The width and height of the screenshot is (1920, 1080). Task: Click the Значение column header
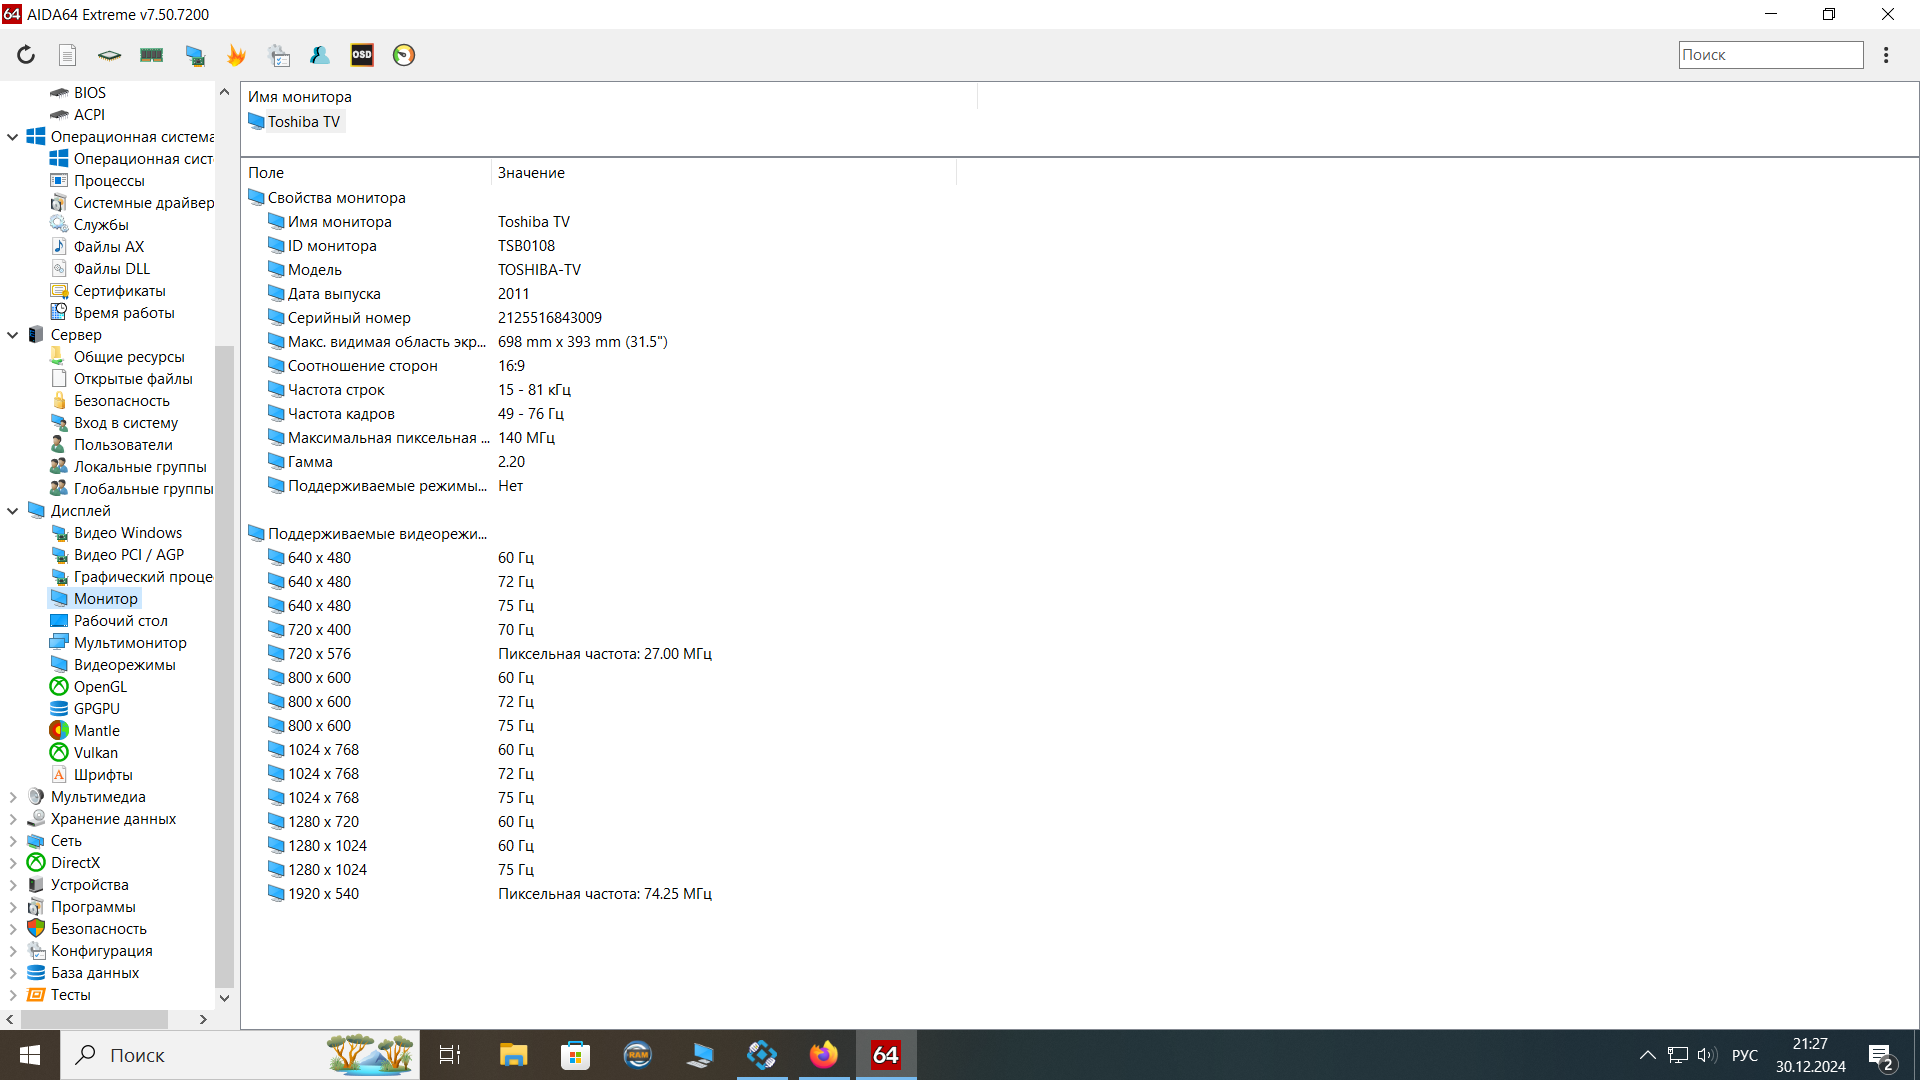(531, 173)
